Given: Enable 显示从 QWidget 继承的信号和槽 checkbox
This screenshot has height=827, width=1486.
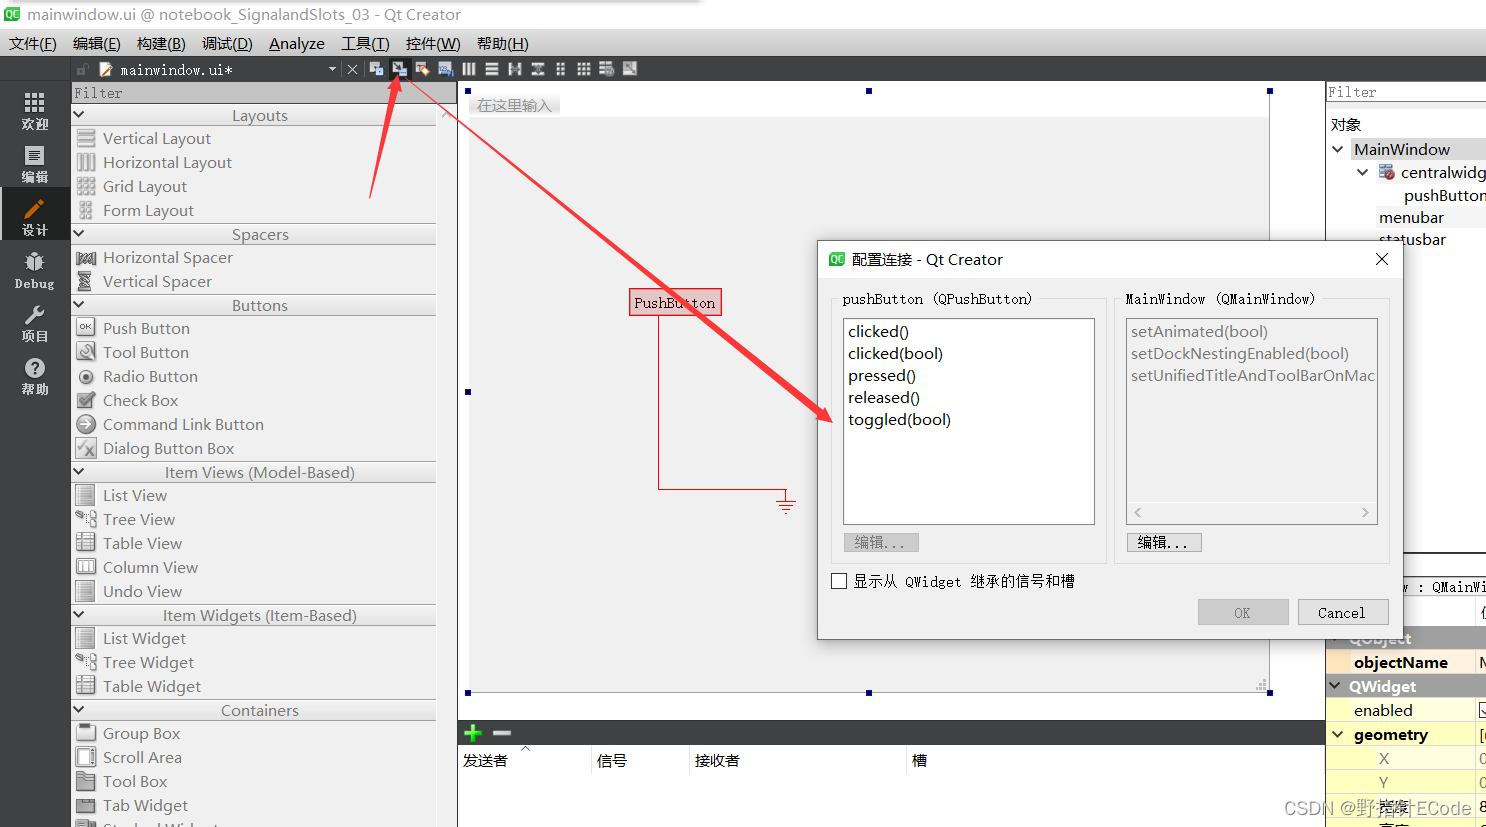Looking at the screenshot, I should (x=839, y=581).
